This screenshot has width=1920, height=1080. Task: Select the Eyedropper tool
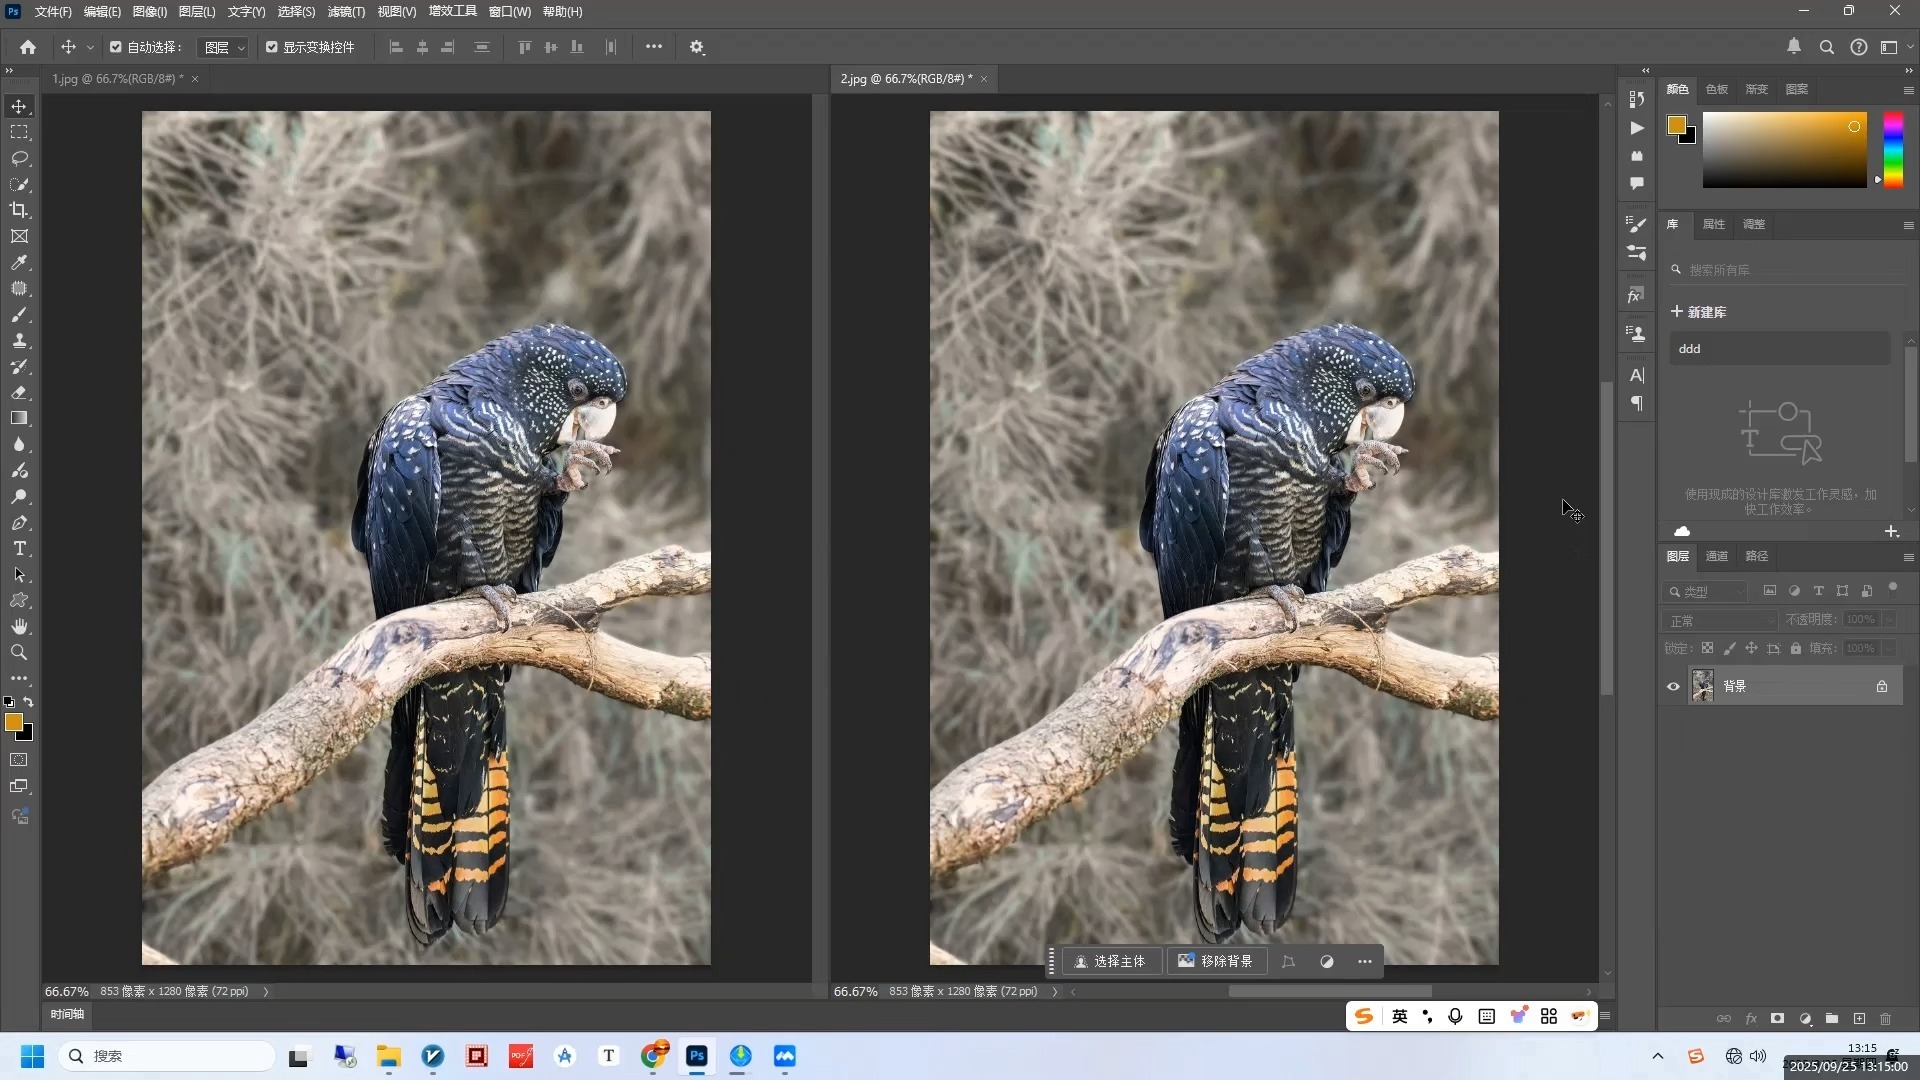[x=19, y=263]
